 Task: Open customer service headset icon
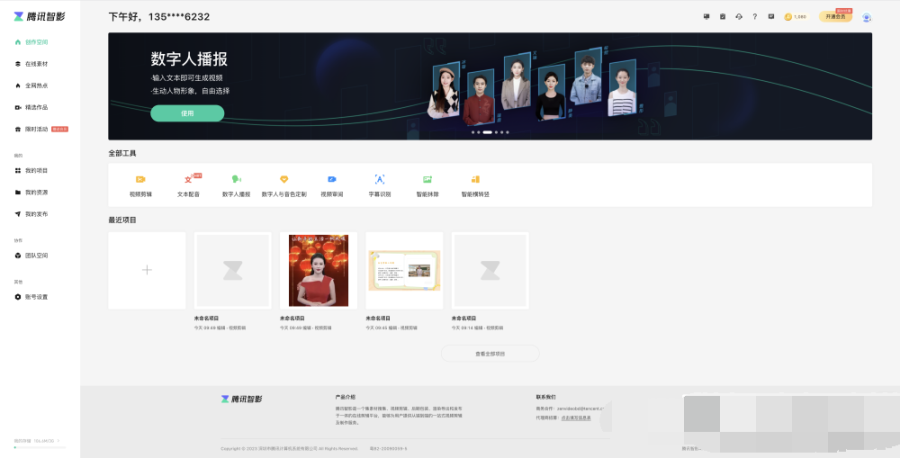coord(739,17)
